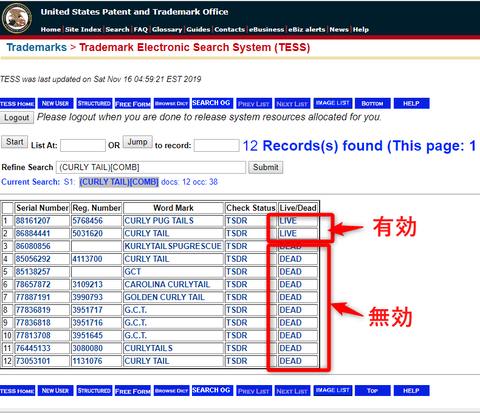The image size is (480, 413).
Task: Open serial number 86080856
Action: pyautogui.click(x=33, y=246)
